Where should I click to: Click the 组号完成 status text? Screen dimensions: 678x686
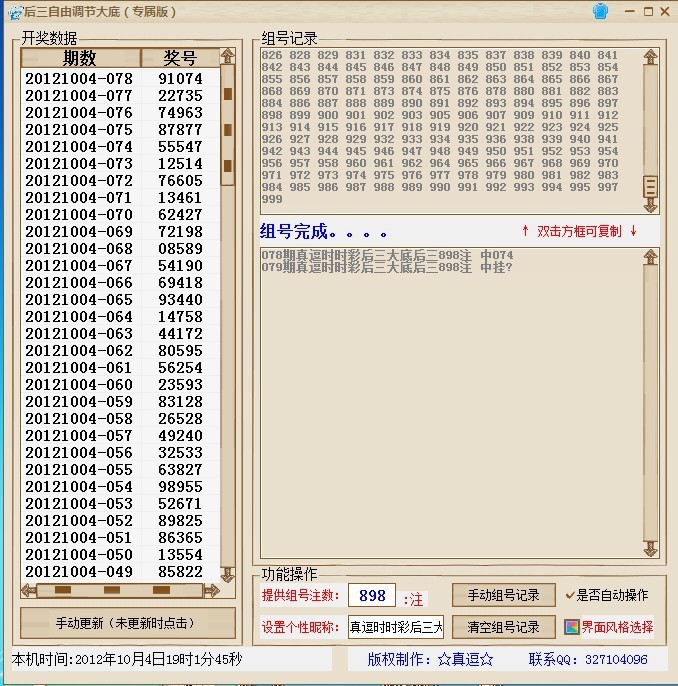pyautogui.click(x=323, y=231)
